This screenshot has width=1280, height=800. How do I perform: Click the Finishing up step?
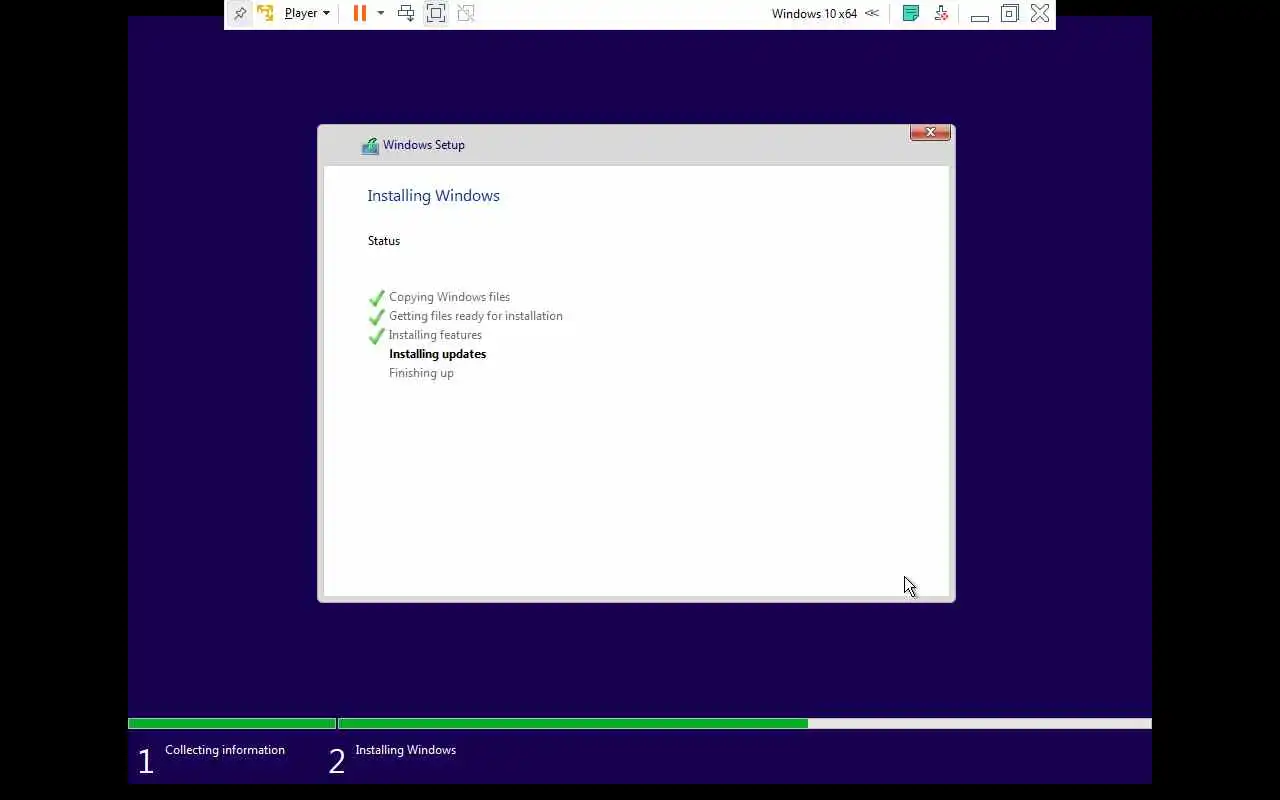(421, 373)
